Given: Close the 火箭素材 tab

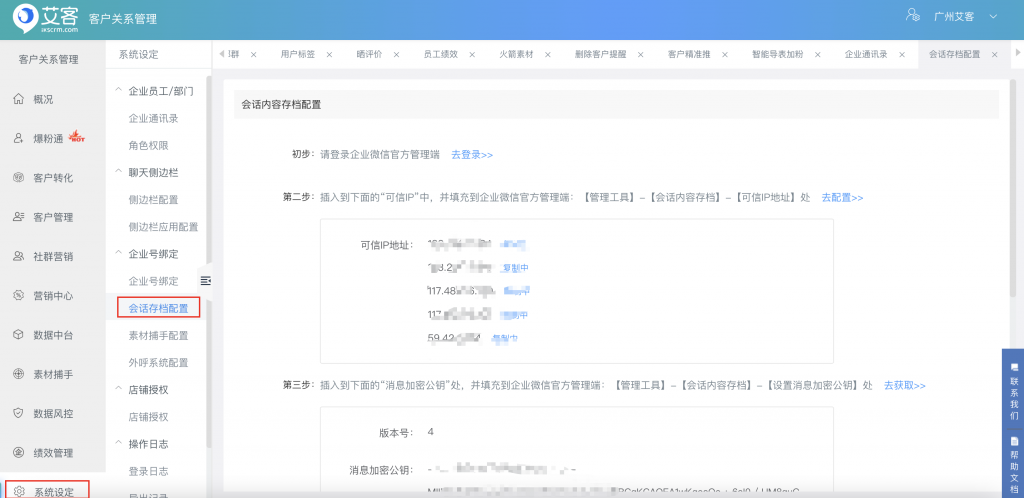Looking at the screenshot, I should pos(547,54).
